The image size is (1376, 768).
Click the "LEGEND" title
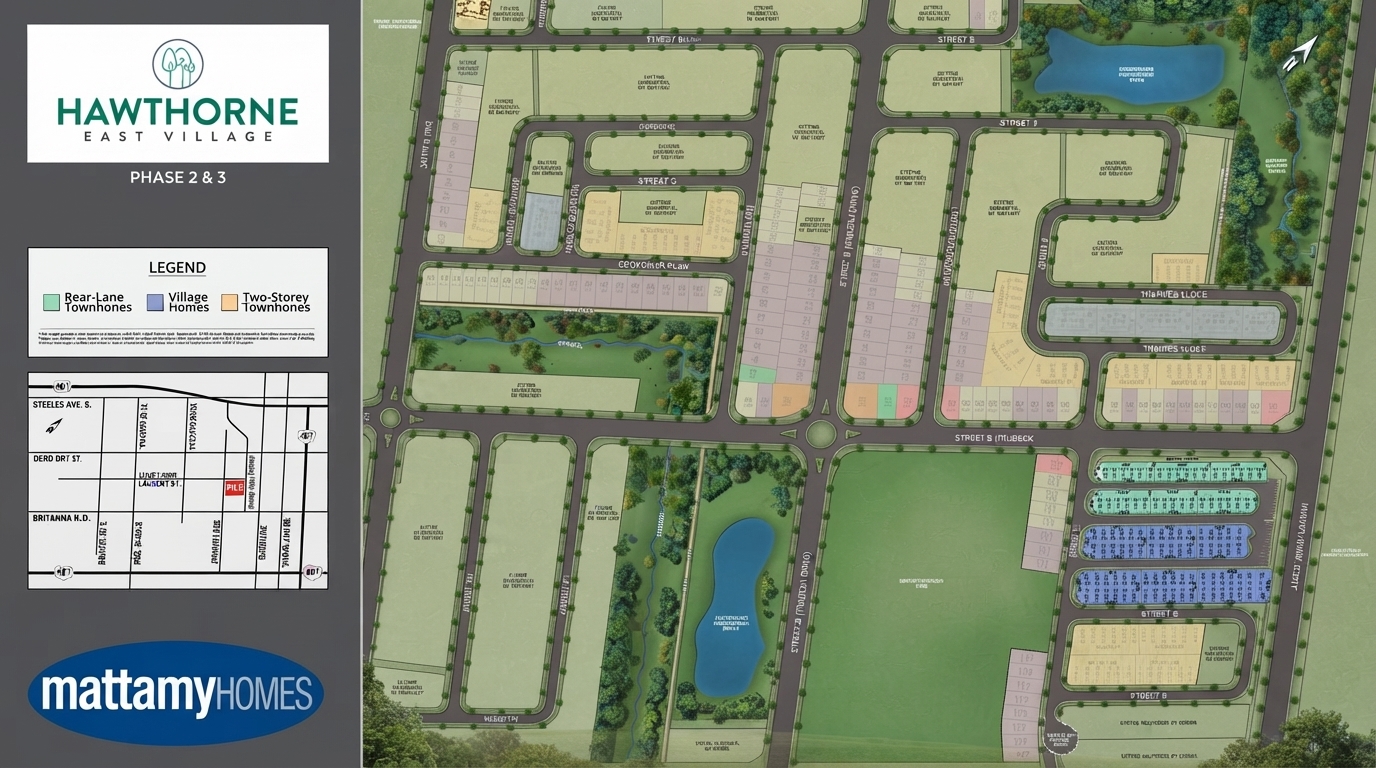point(177,268)
